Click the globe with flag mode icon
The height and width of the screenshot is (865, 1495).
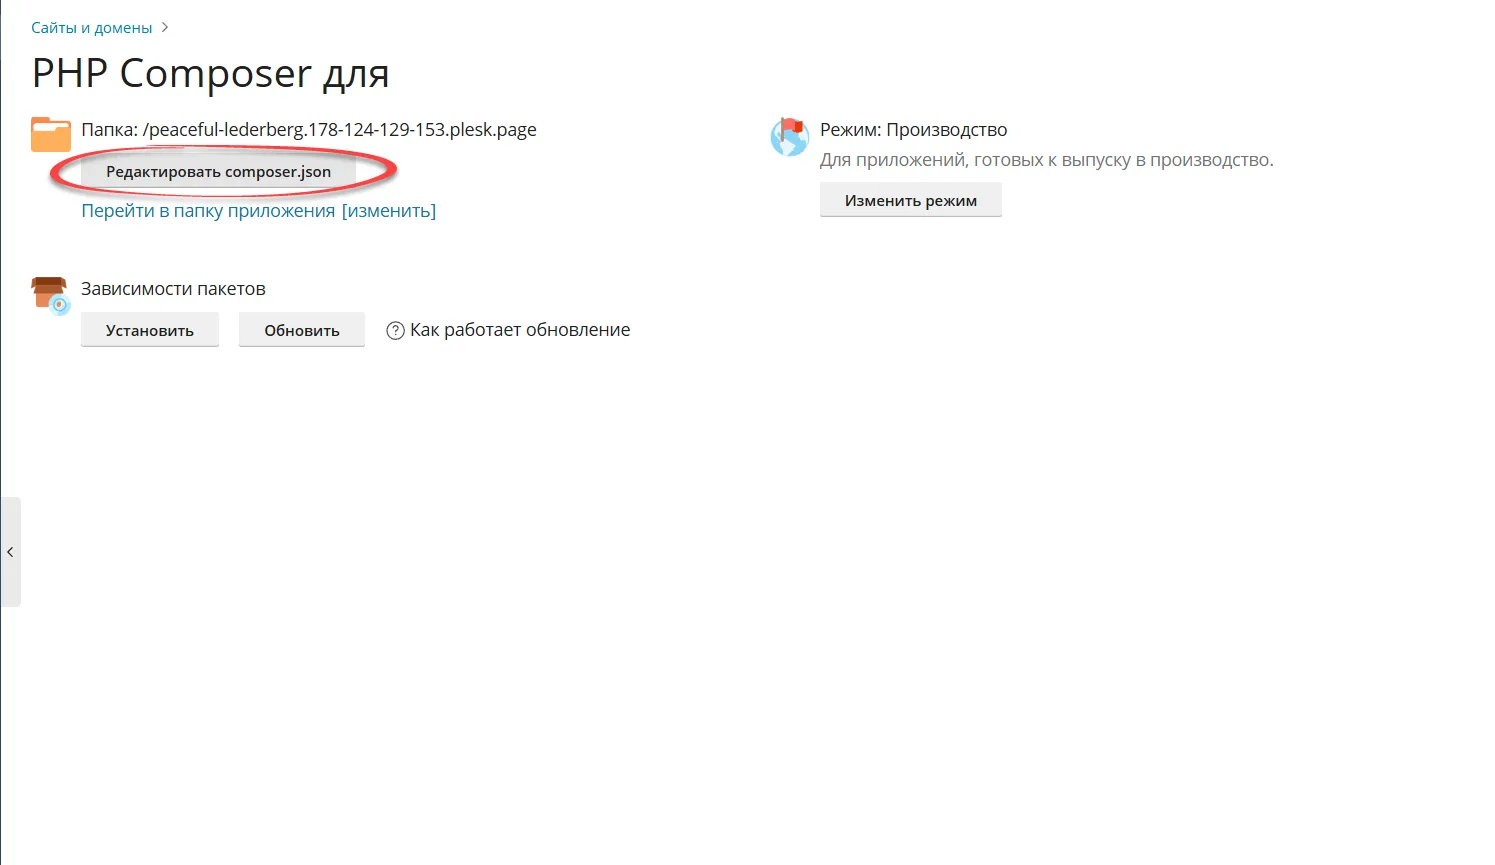[x=789, y=137]
